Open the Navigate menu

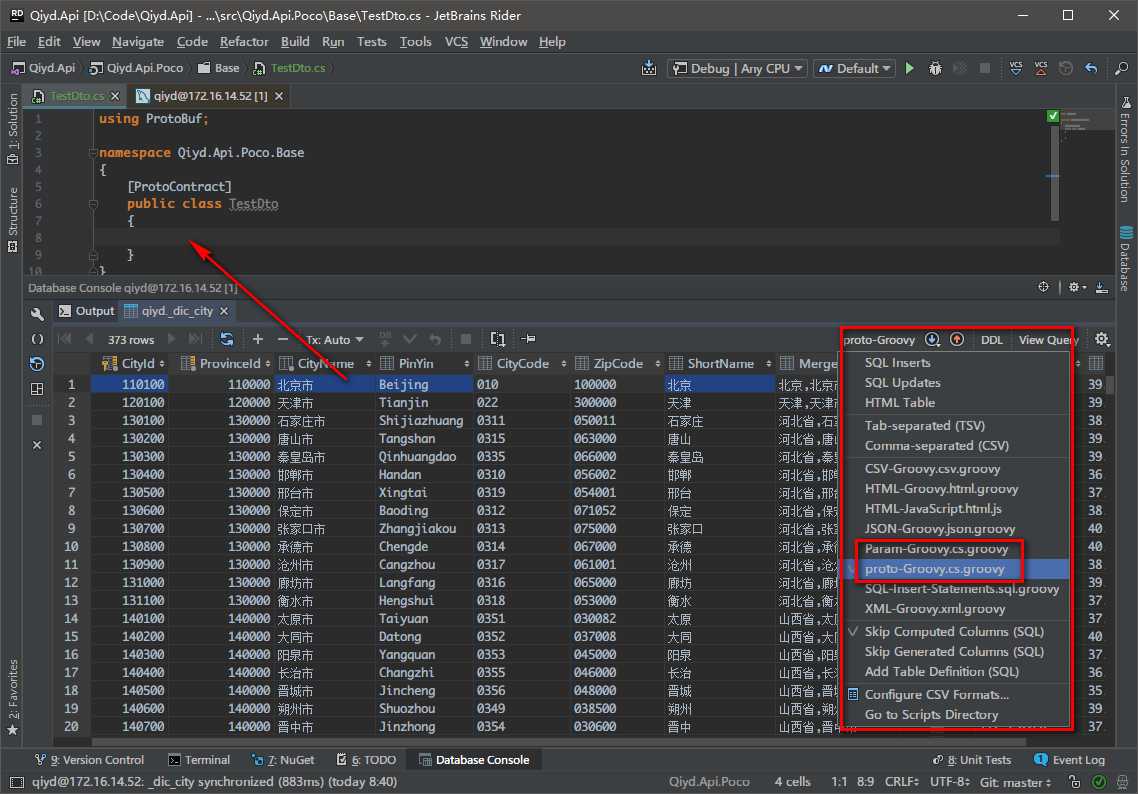coord(138,41)
